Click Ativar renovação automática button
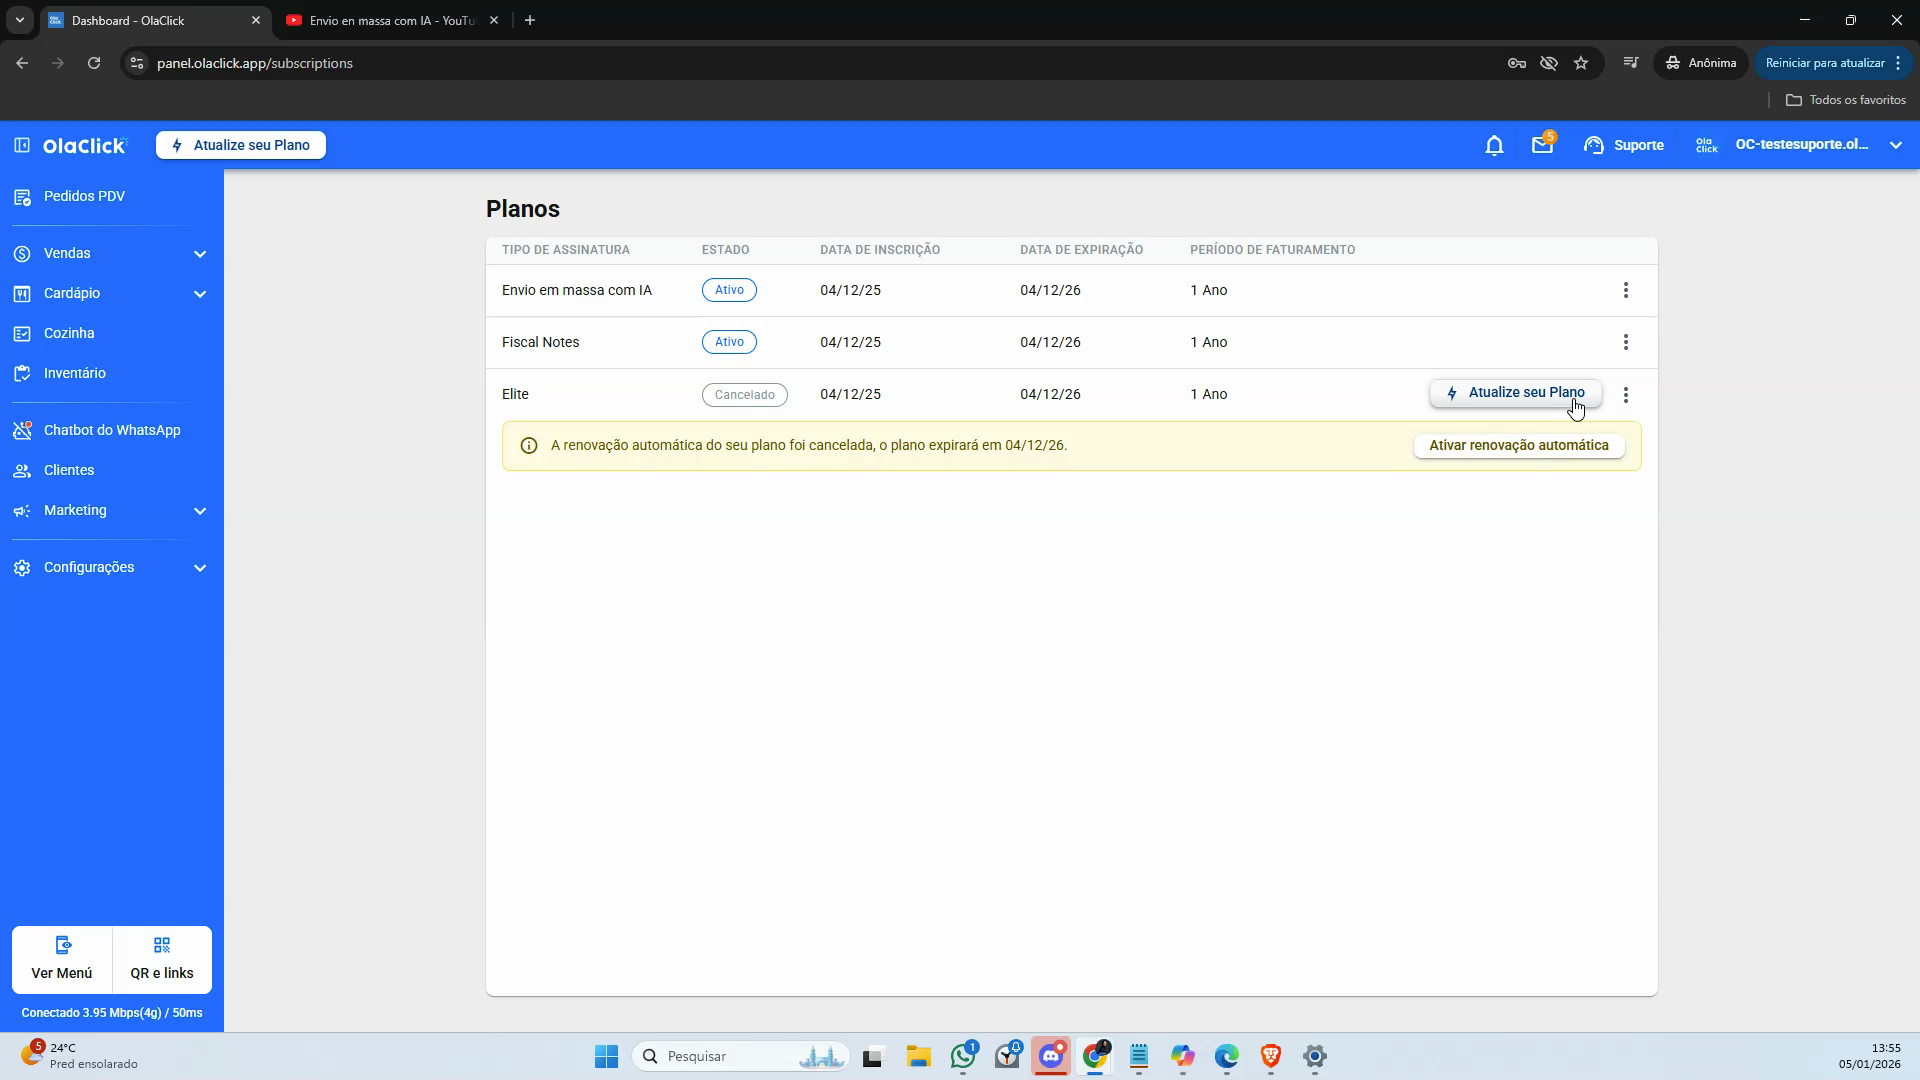Screen dimensions: 1920x1080 [1519, 446]
